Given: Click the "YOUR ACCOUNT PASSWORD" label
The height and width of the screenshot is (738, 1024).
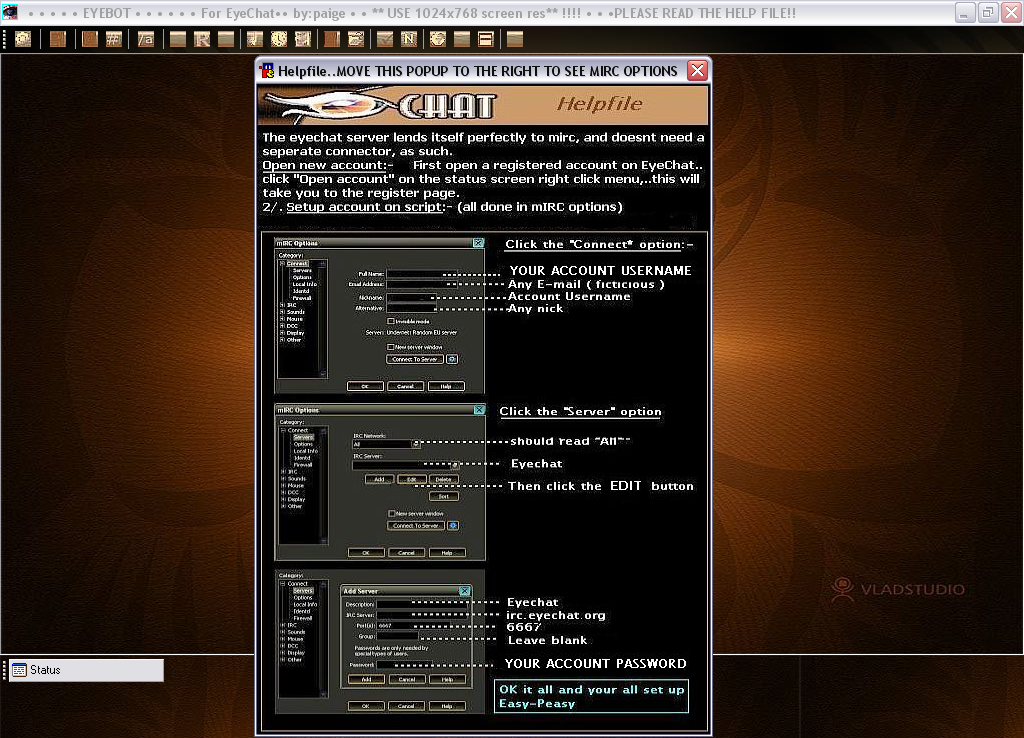Looking at the screenshot, I should click(596, 664).
